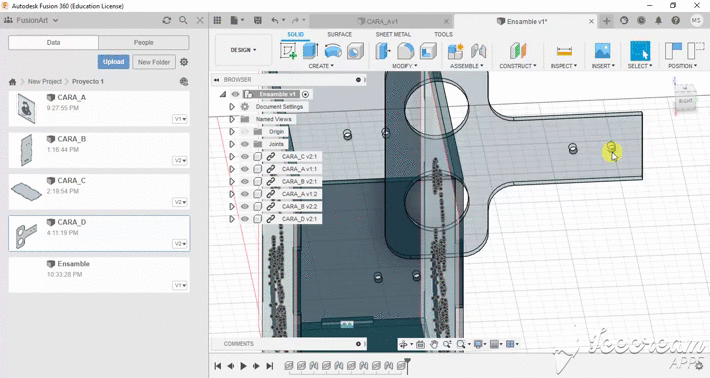Click the Offset Plane construct icon
710x378 pixels.
click(x=518, y=51)
